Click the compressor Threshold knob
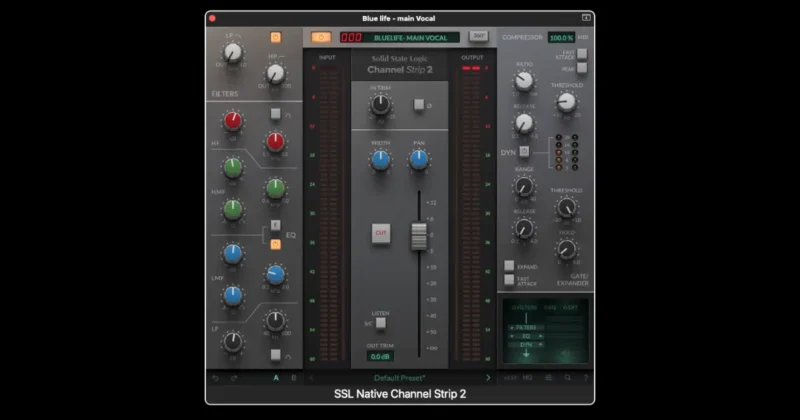This screenshot has height=420, width=800. point(566,102)
